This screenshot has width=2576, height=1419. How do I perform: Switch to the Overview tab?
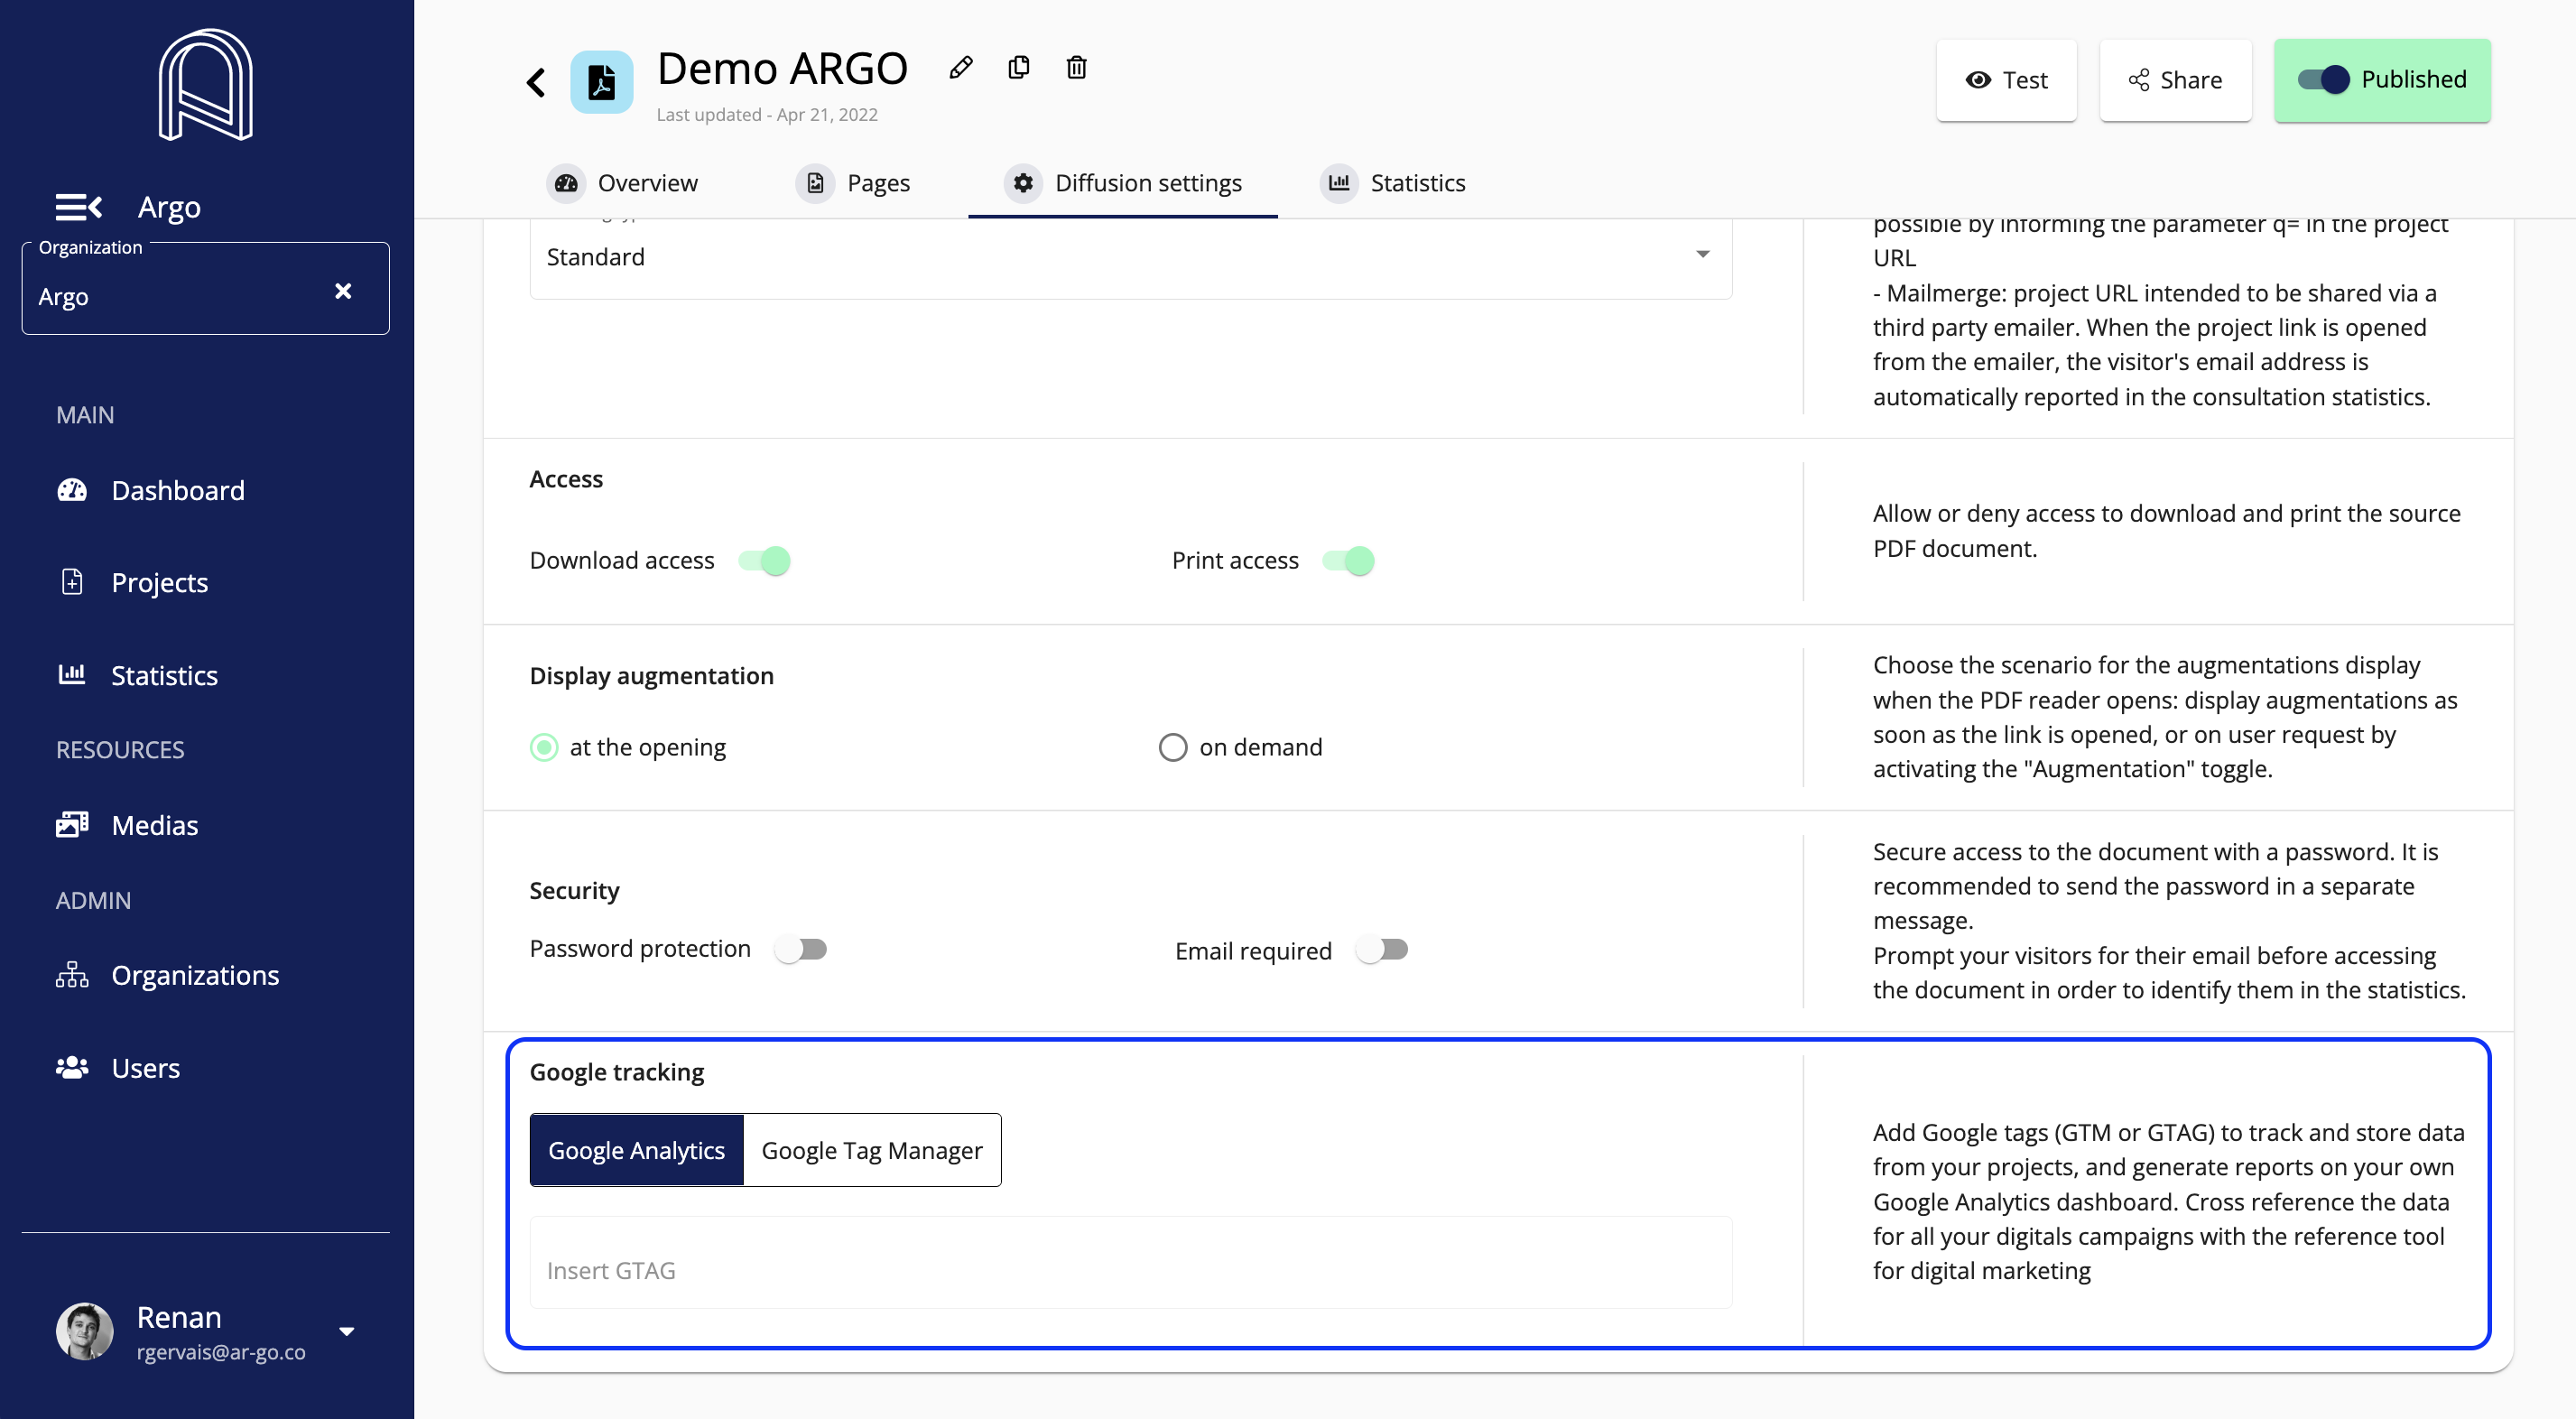pyautogui.click(x=622, y=183)
